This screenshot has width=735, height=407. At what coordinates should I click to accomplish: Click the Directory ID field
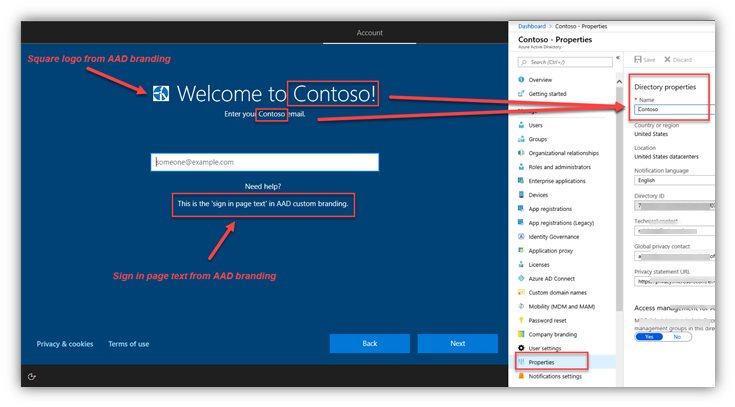click(675, 206)
